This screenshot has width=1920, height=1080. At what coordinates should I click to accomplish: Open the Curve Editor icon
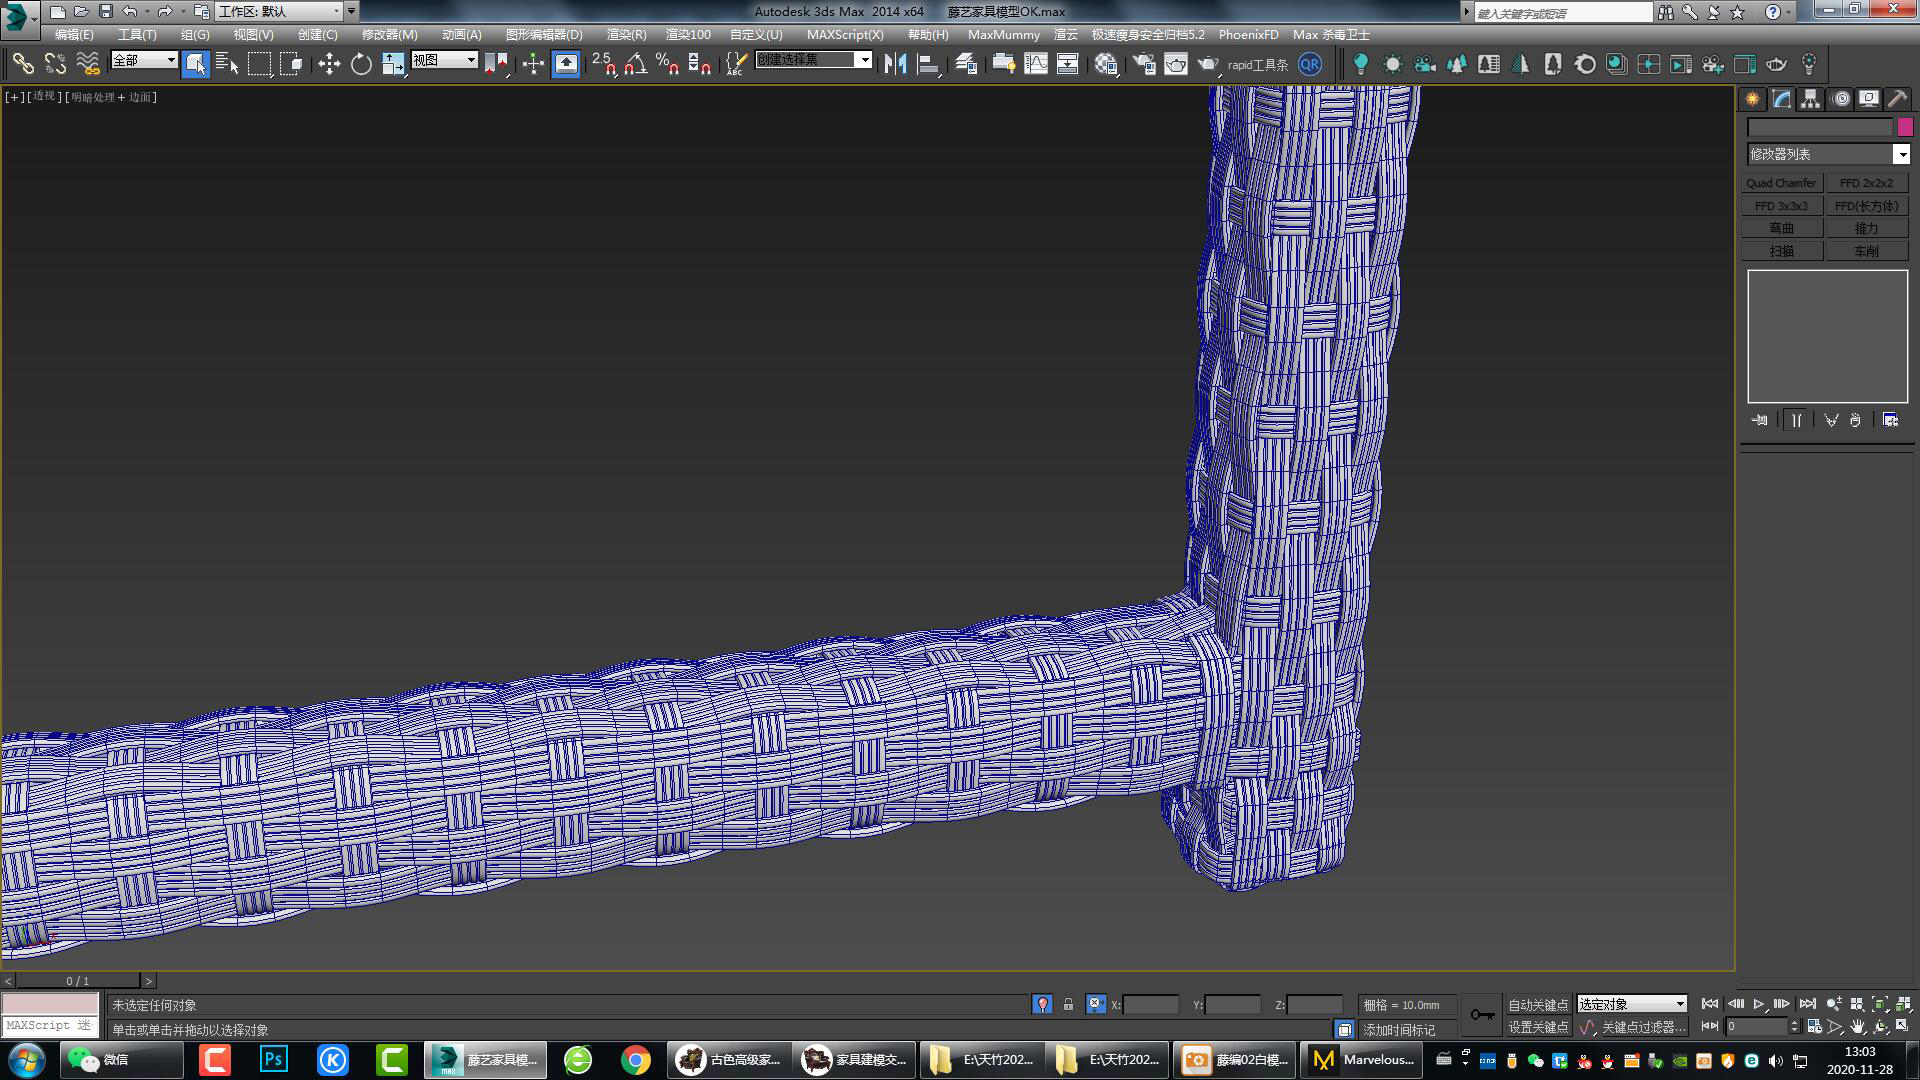pyautogui.click(x=1036, y=64)
